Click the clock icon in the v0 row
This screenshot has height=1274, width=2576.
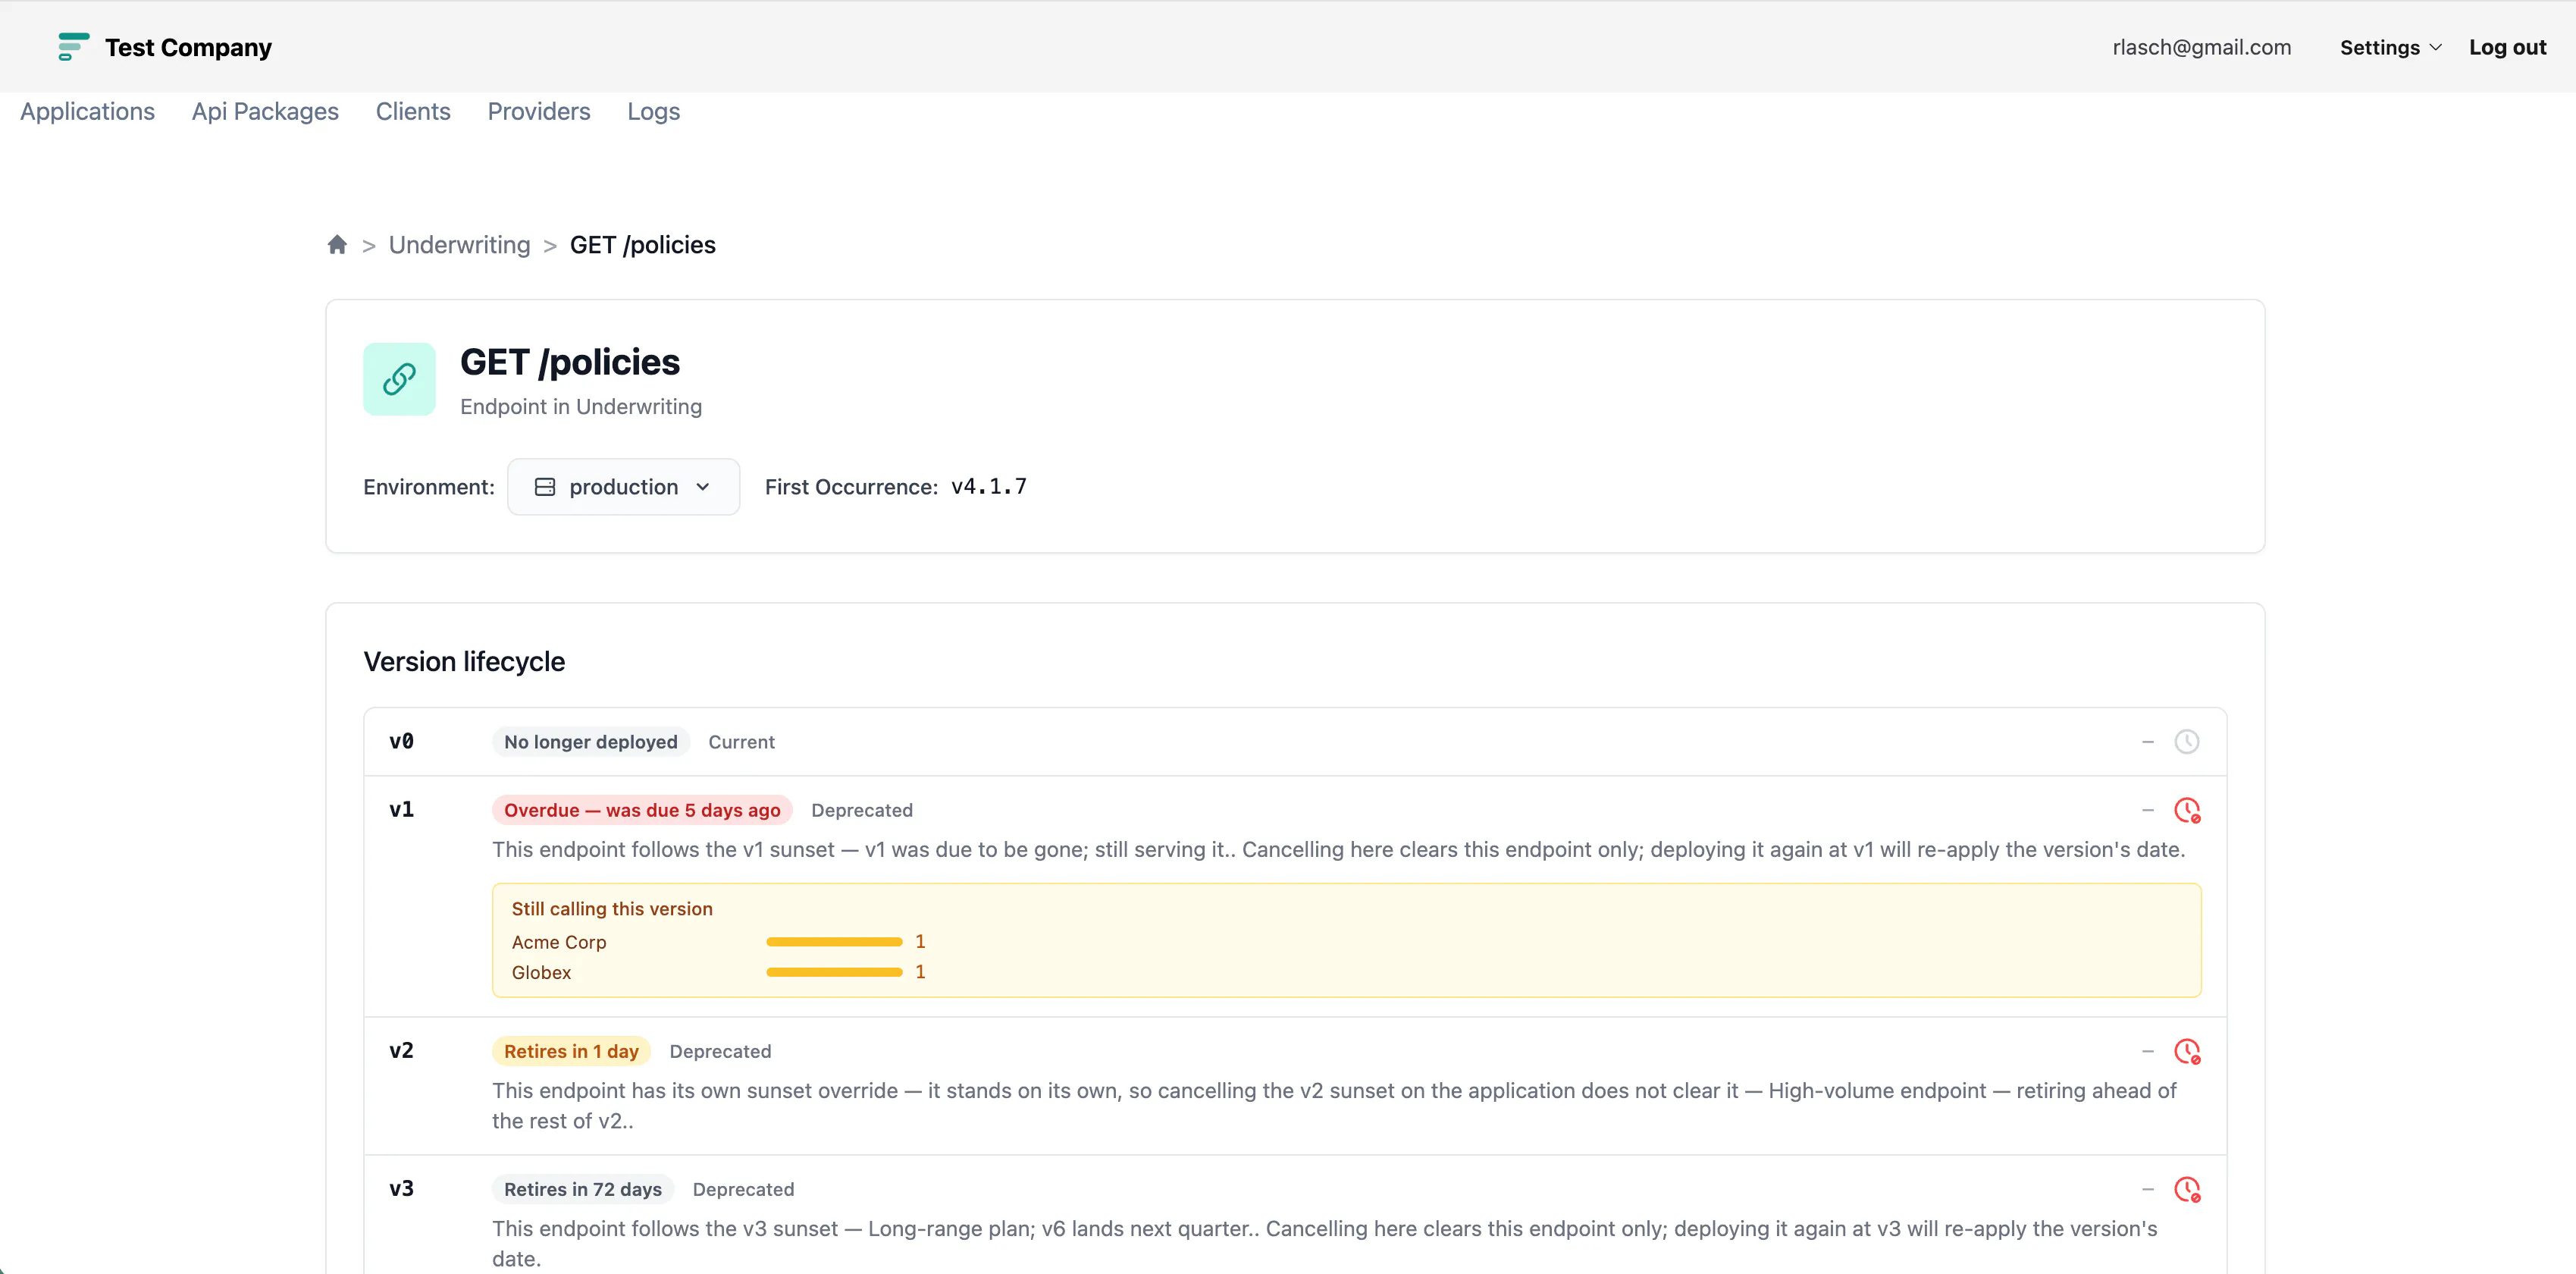(x=2186, y=742)
